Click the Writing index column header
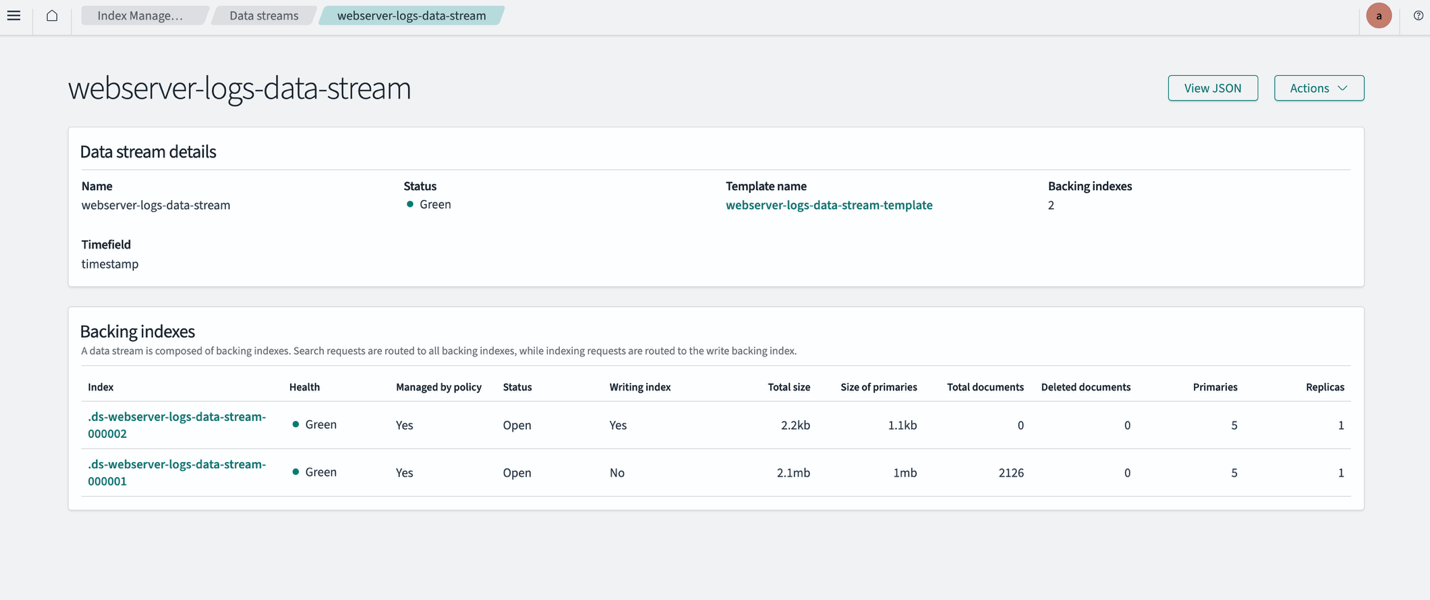 point(640,387)
